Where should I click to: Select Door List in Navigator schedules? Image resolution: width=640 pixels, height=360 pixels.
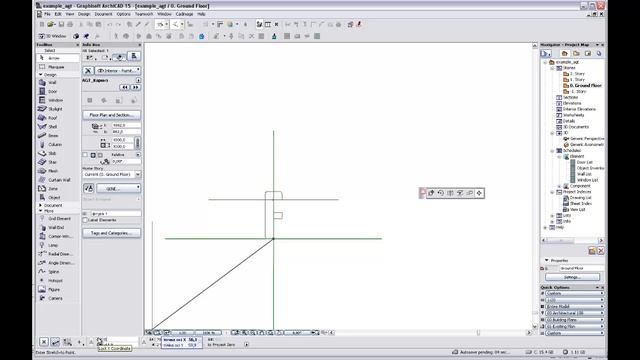[x=584, y=162]
